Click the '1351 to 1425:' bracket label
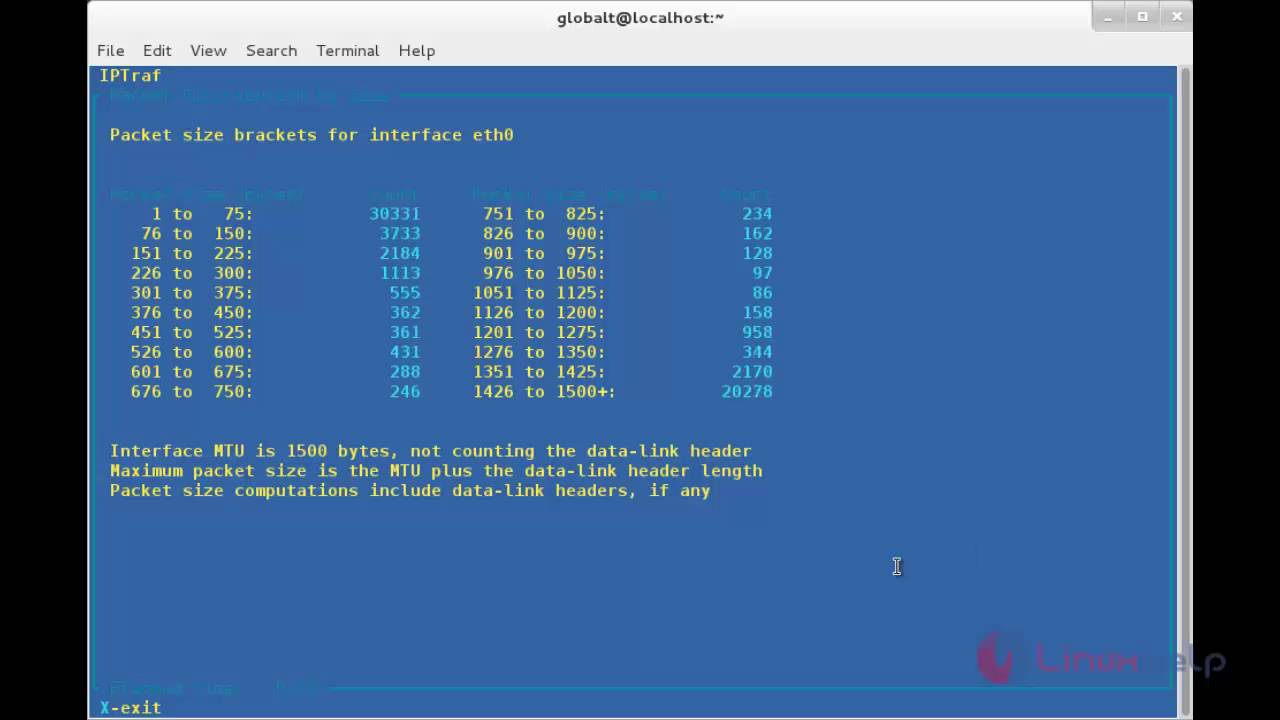 tap(539, 372)
